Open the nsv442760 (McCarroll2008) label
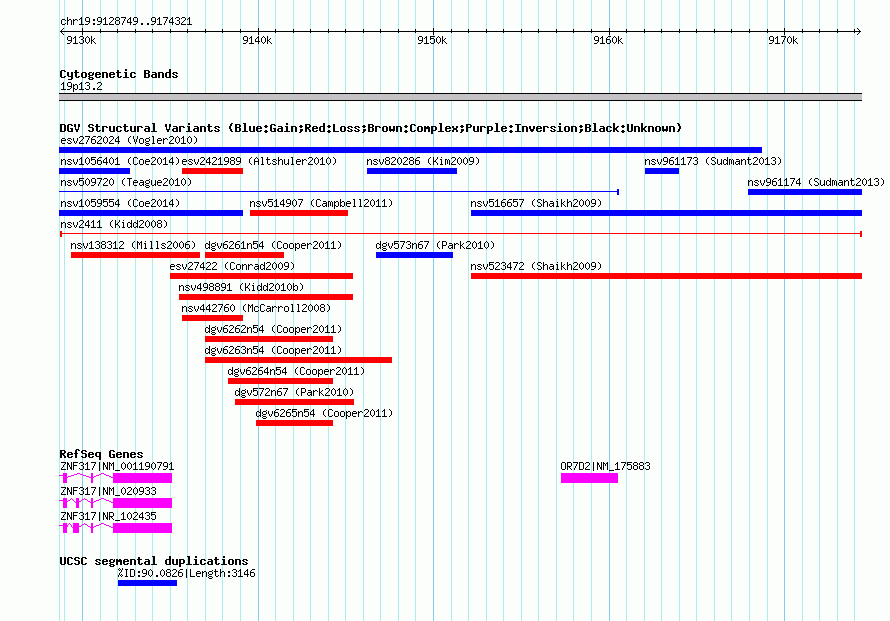 click(x=256, y=308)
